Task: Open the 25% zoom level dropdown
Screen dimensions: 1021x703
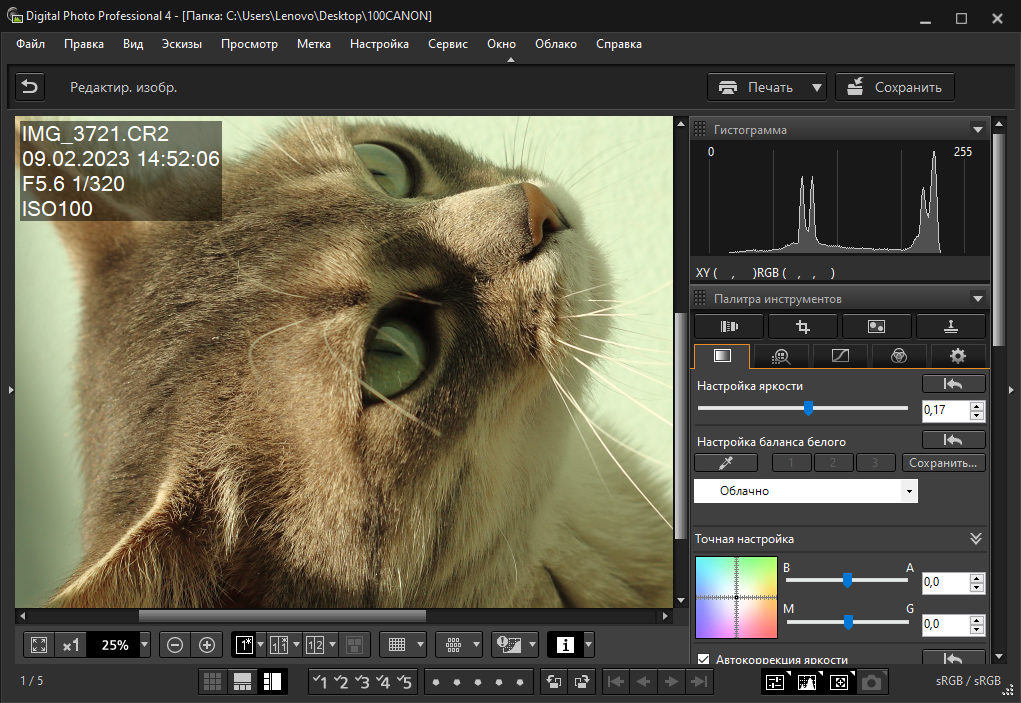Action: tap(145, 645)
